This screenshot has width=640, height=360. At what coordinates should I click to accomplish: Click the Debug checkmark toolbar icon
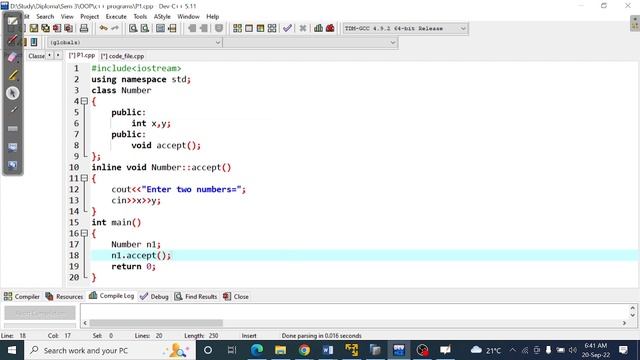point(287,28)
